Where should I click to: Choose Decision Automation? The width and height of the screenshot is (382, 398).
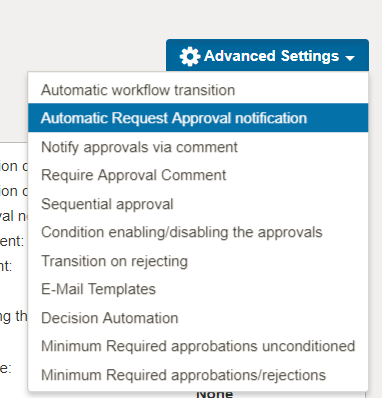[198, 318]
